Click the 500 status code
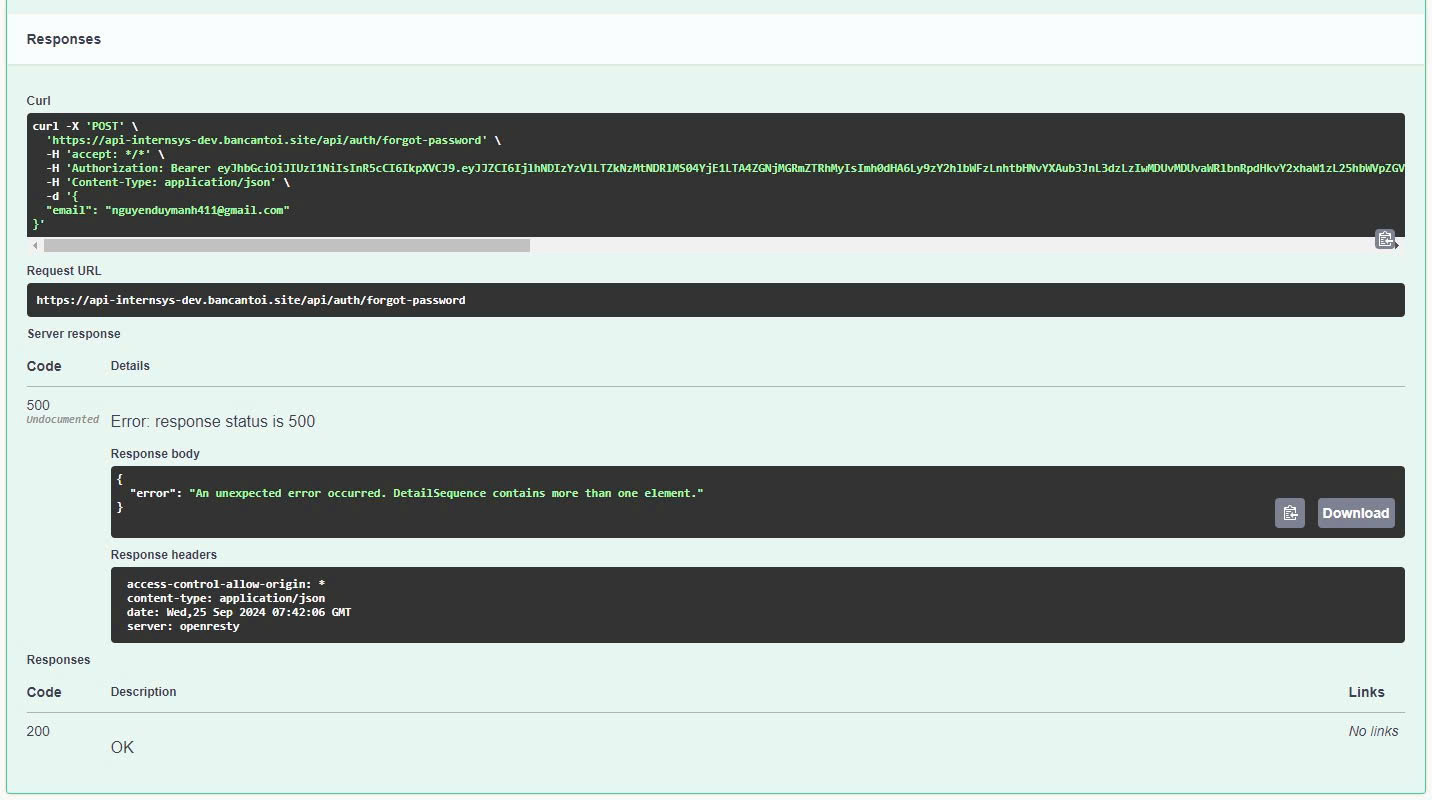Screen dimensions: 1432x800 click(38, 405)
